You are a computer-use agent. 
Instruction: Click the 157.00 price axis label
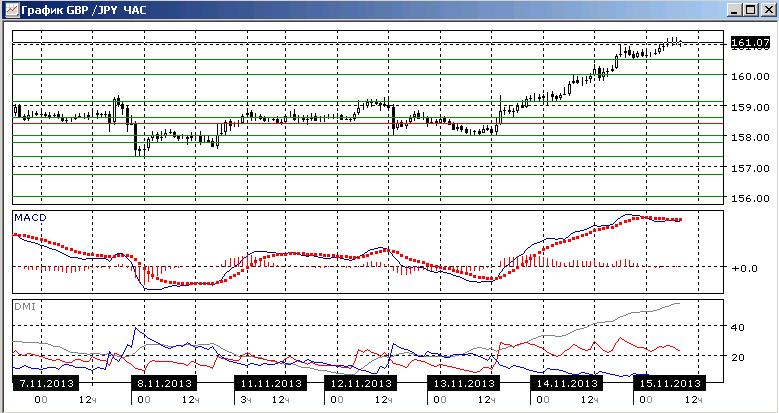click(750, 168)
